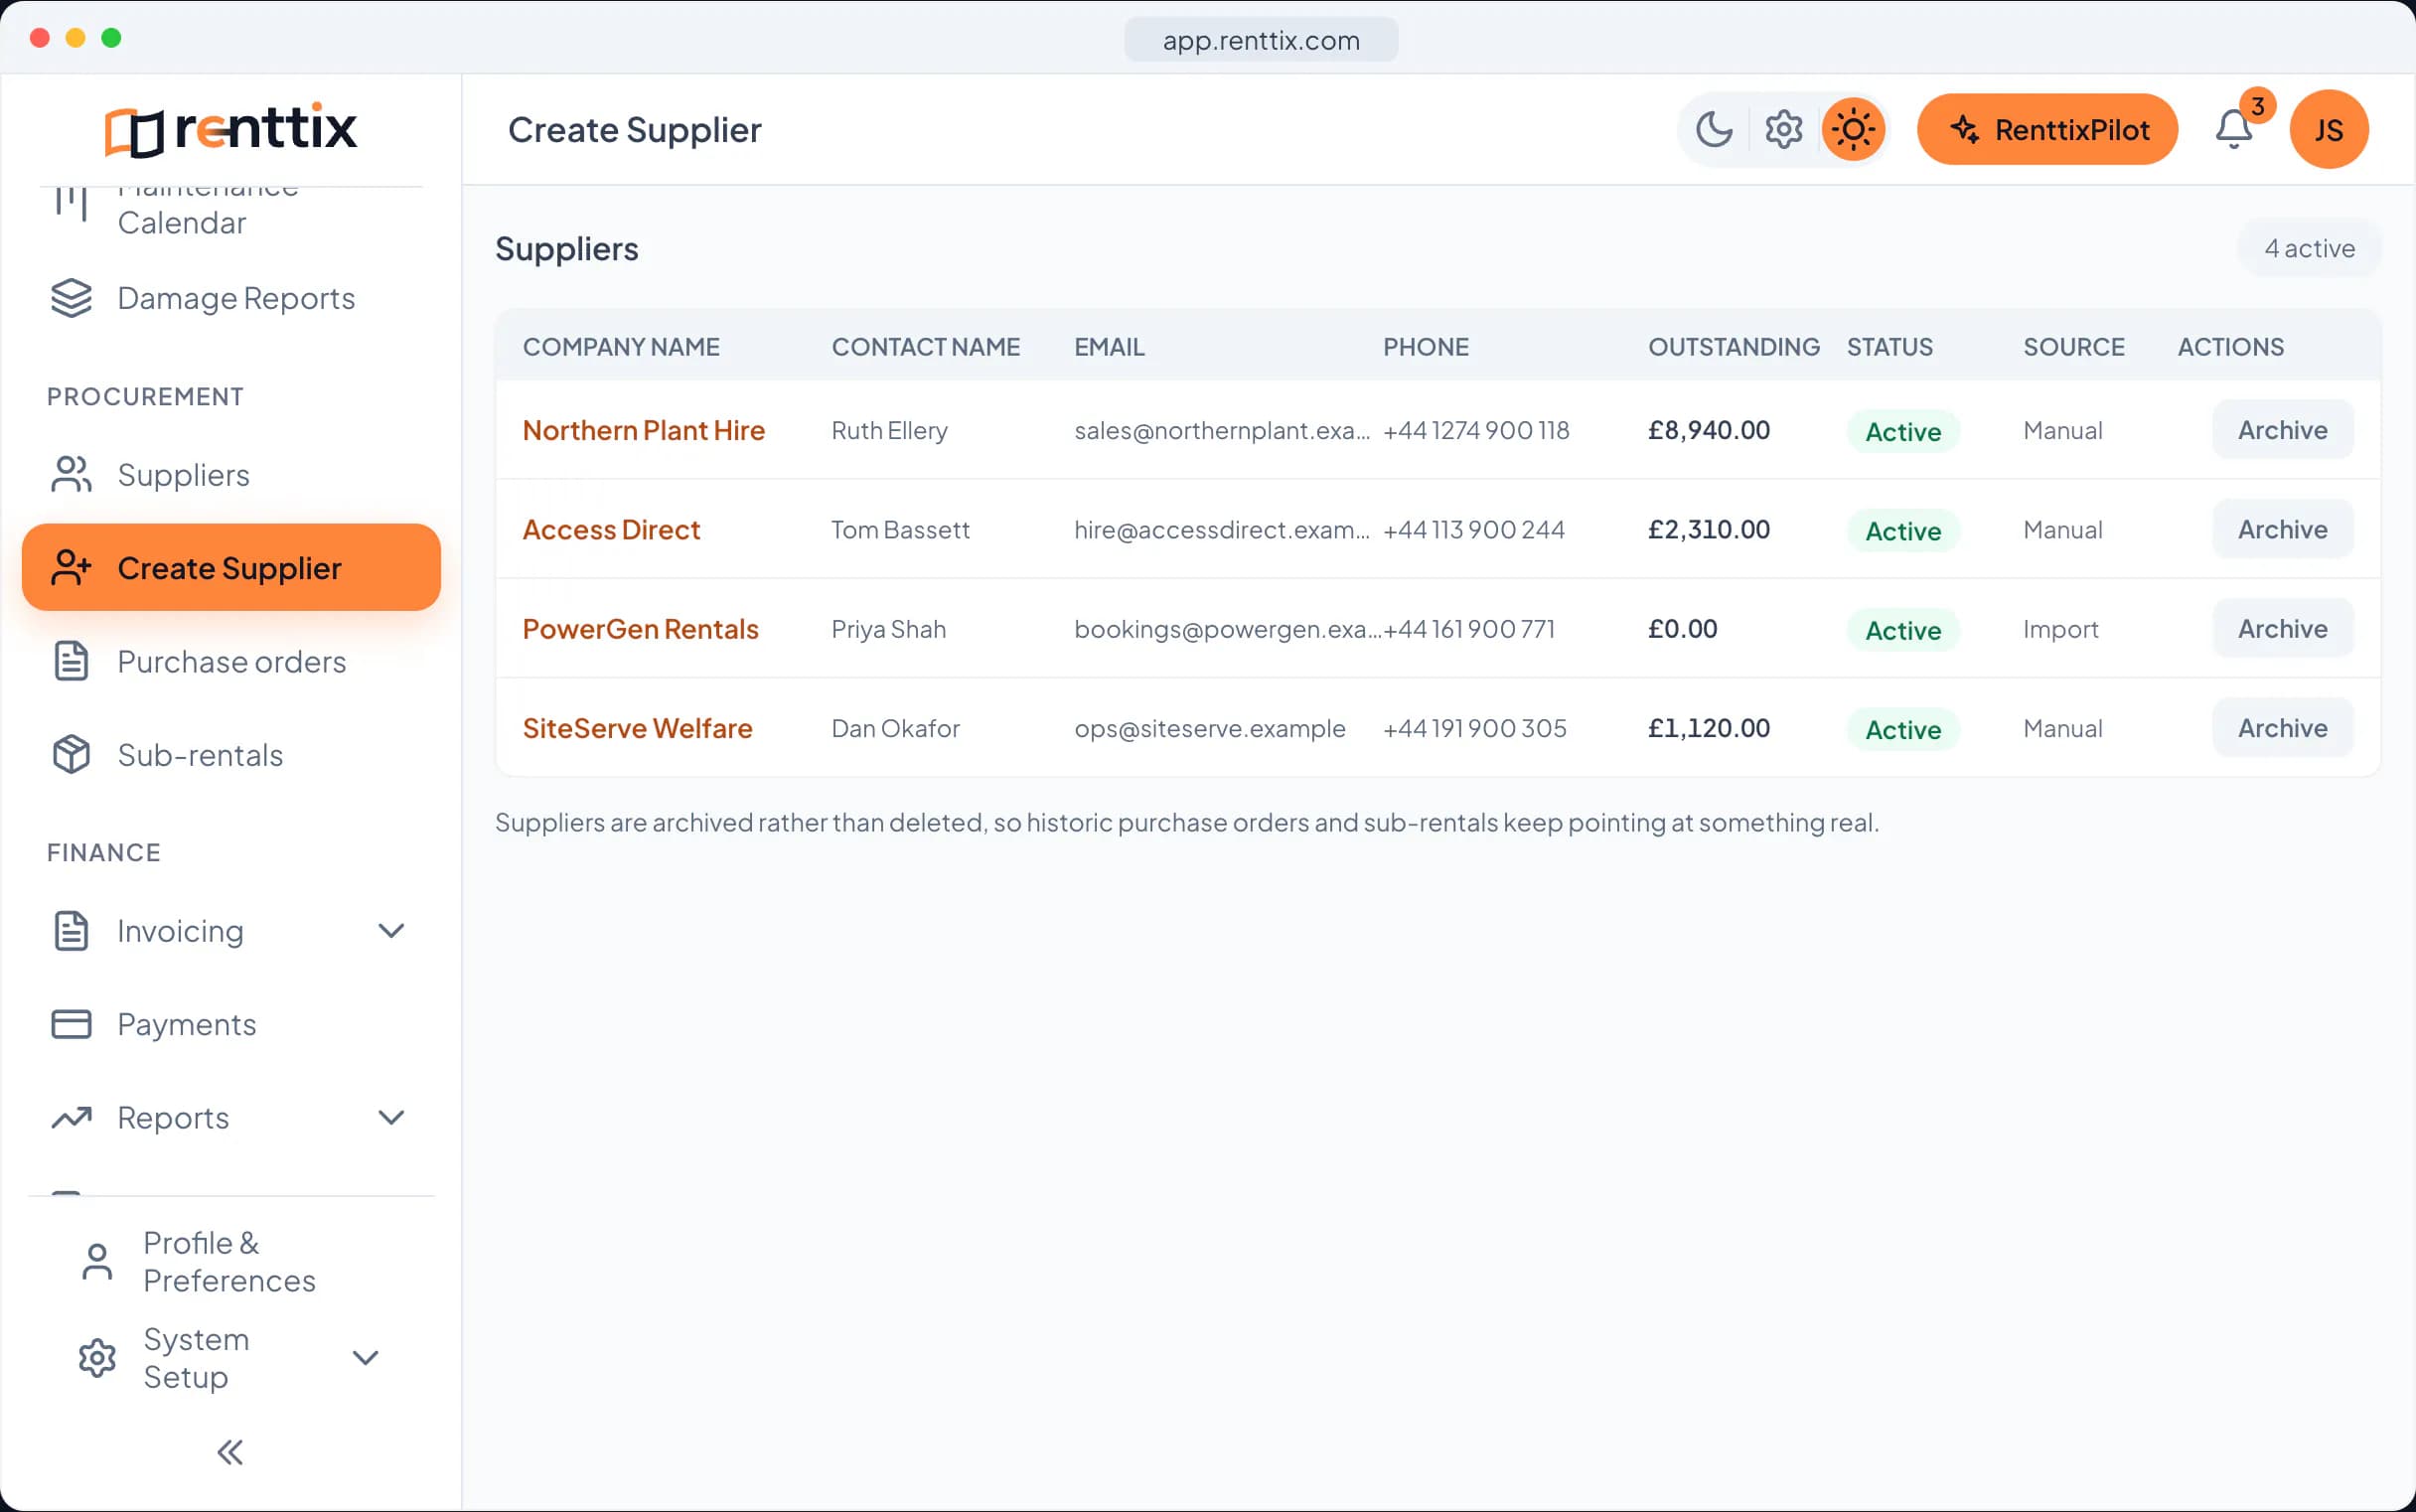Open Northern Plant Hire supplier
2416x1512 pixels.
point(644,430)
